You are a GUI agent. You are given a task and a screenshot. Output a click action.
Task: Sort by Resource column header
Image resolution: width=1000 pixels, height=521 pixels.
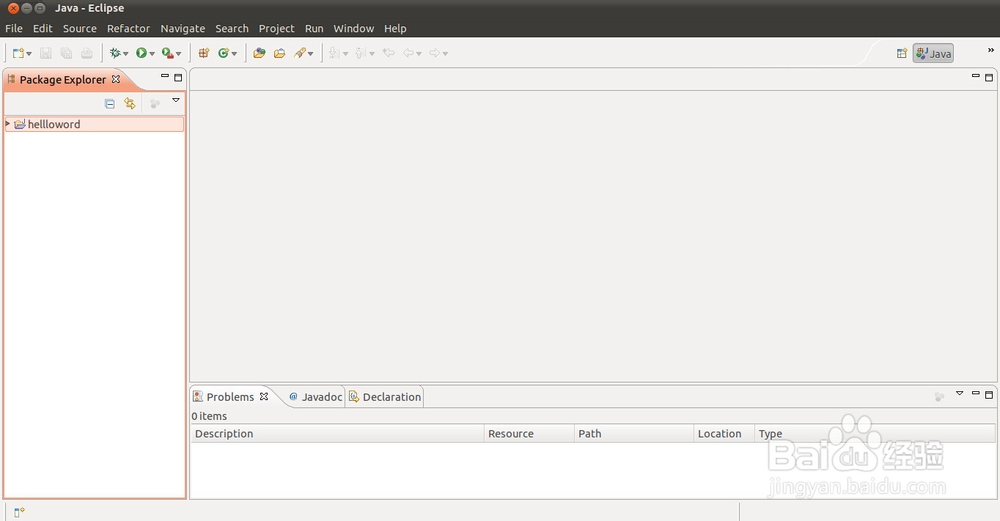(x=529, y=434)
